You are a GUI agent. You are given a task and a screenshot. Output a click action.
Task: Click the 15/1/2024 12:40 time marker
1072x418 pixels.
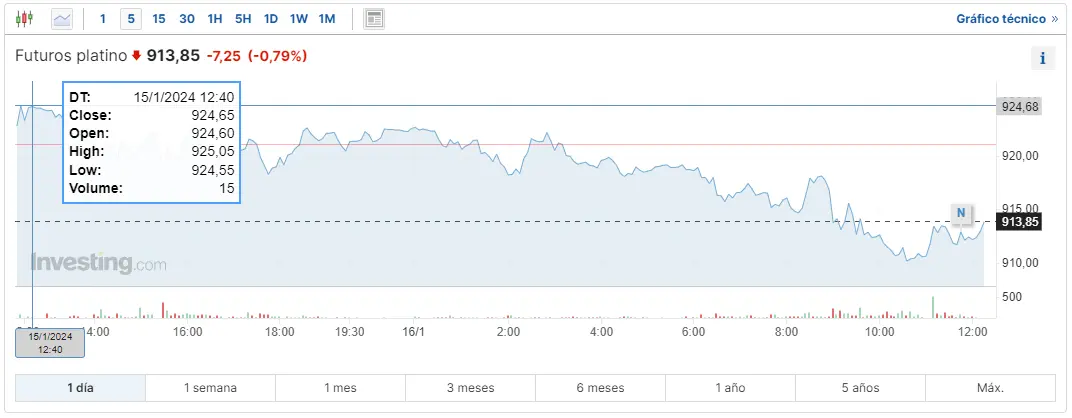point(50,343)
